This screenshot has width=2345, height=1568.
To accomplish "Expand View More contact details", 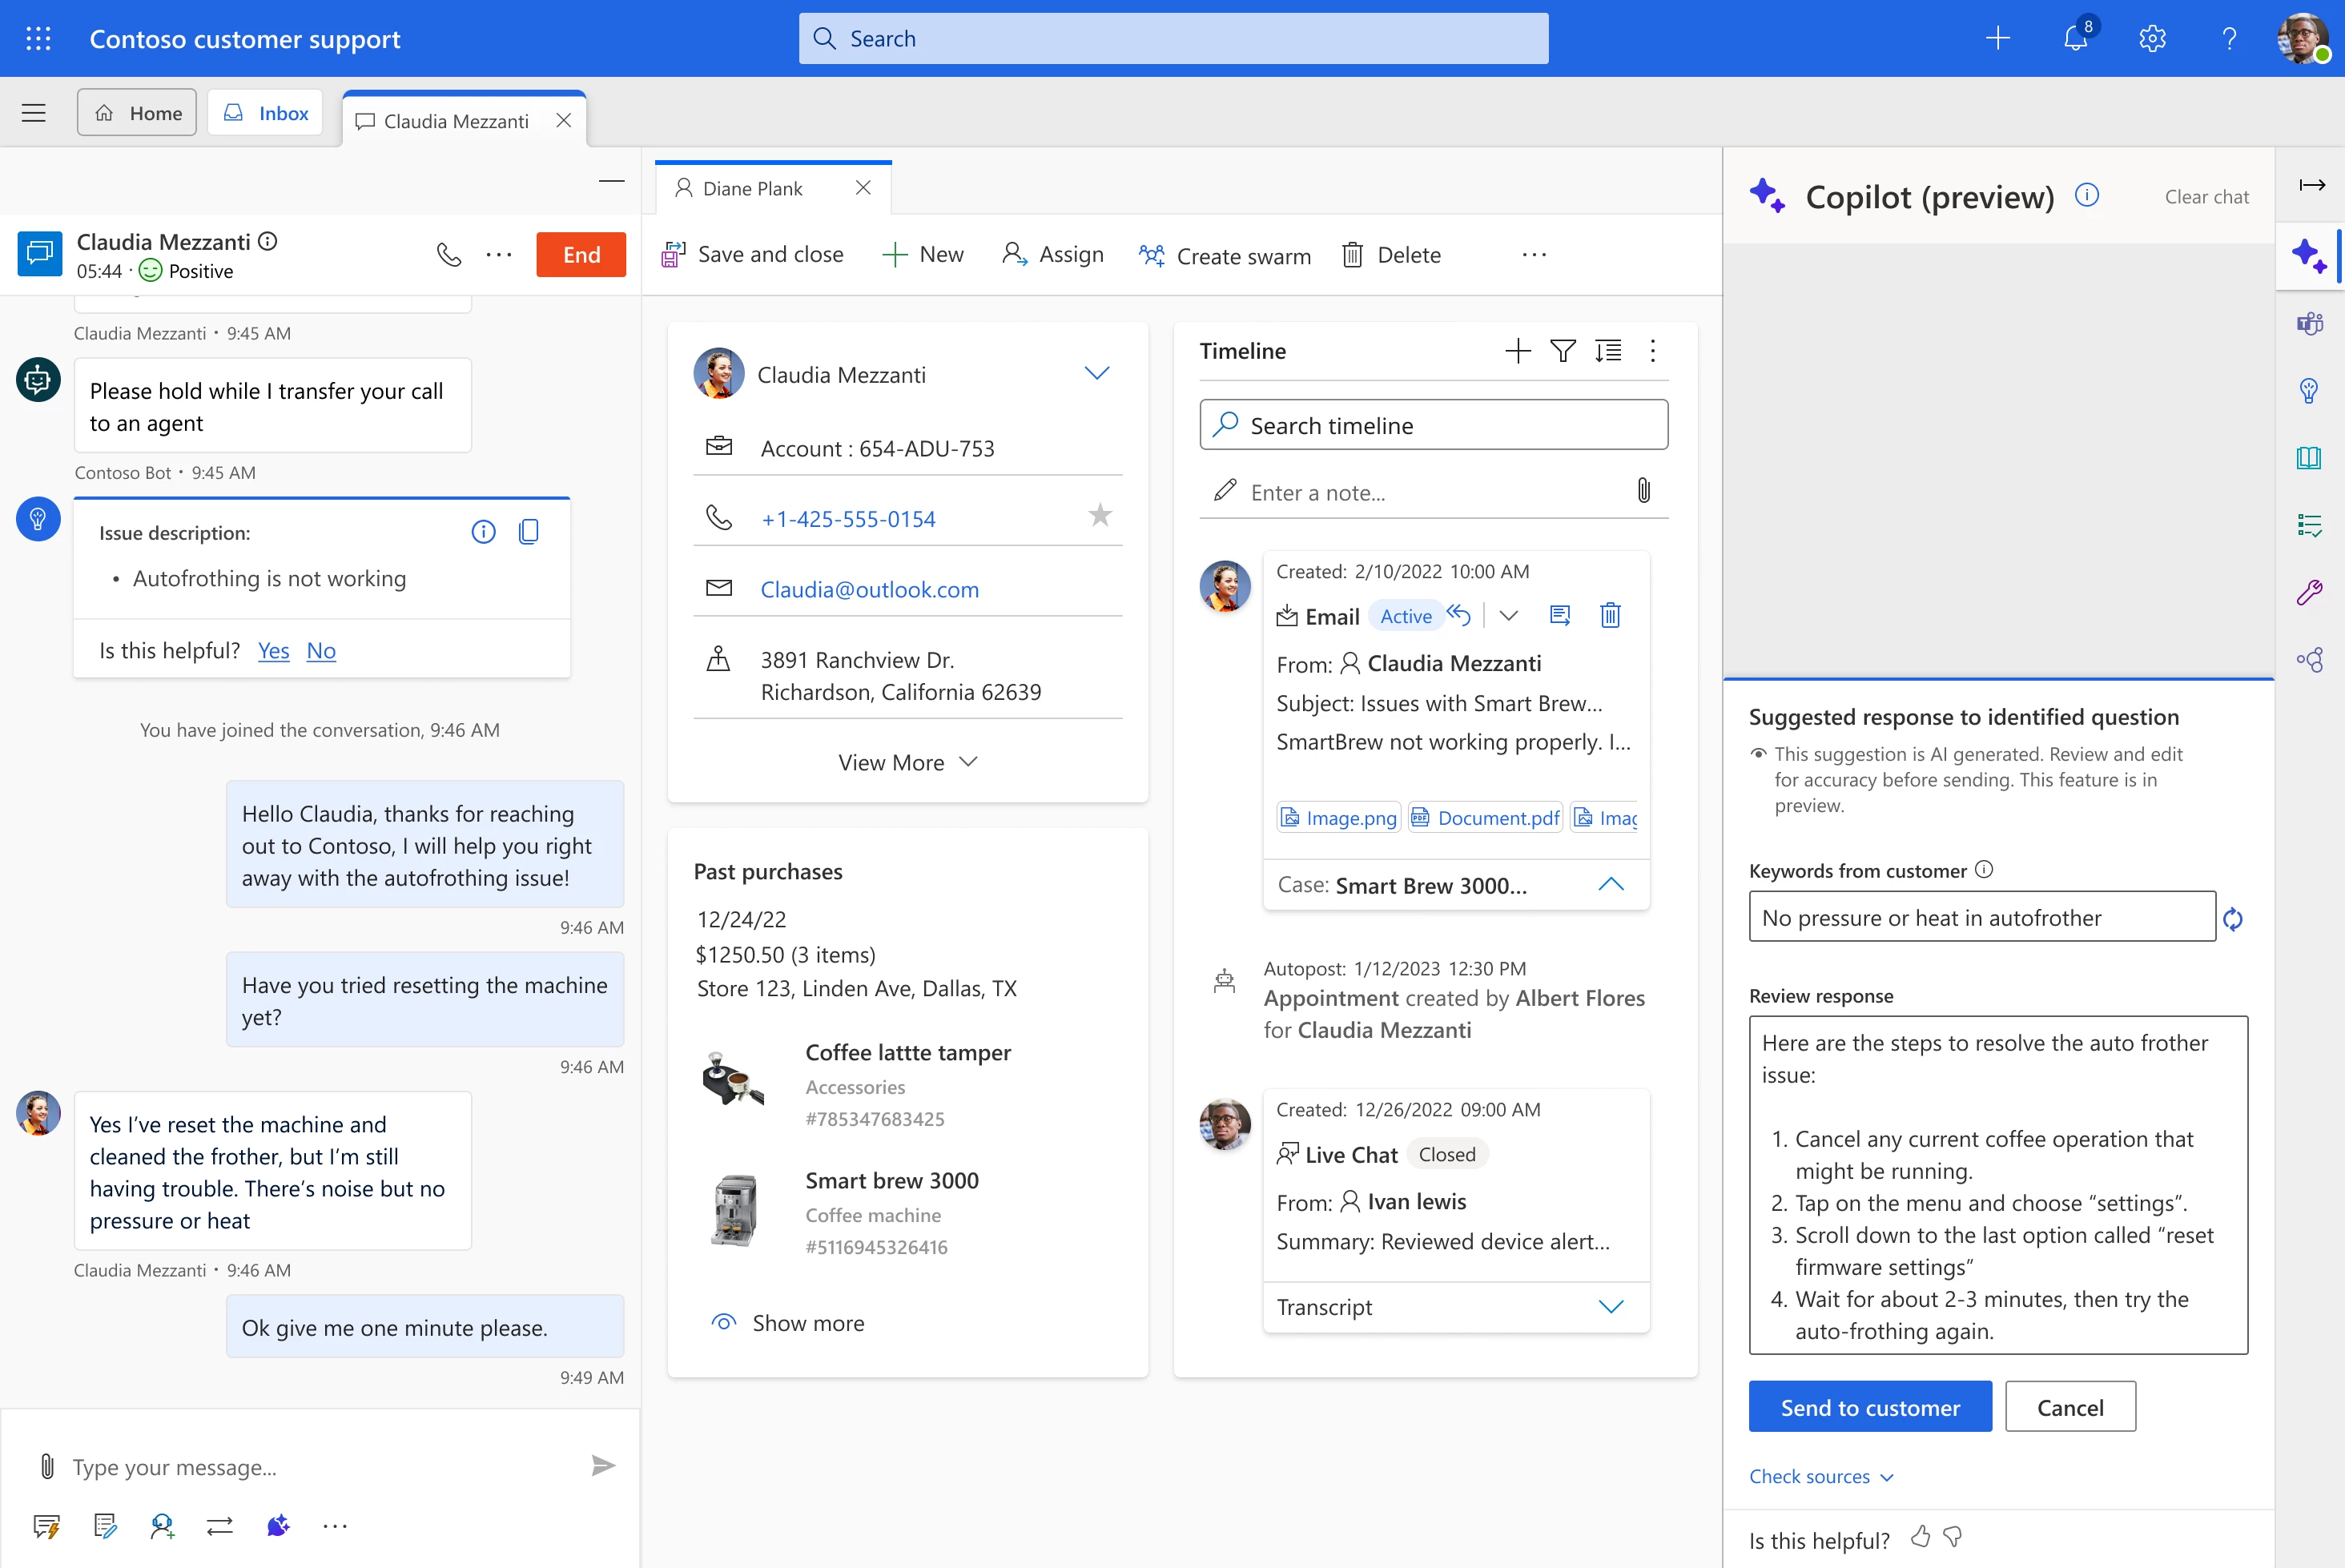I will click(906, 761).
